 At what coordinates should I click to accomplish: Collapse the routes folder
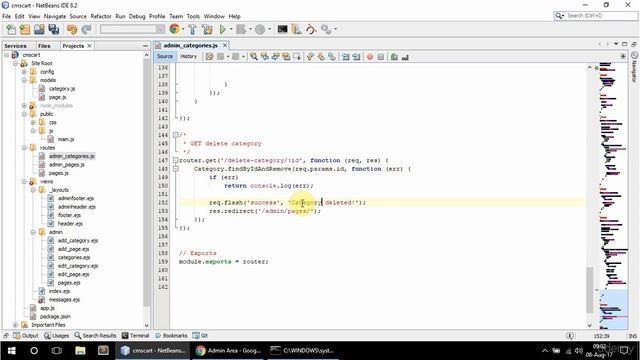24,148
